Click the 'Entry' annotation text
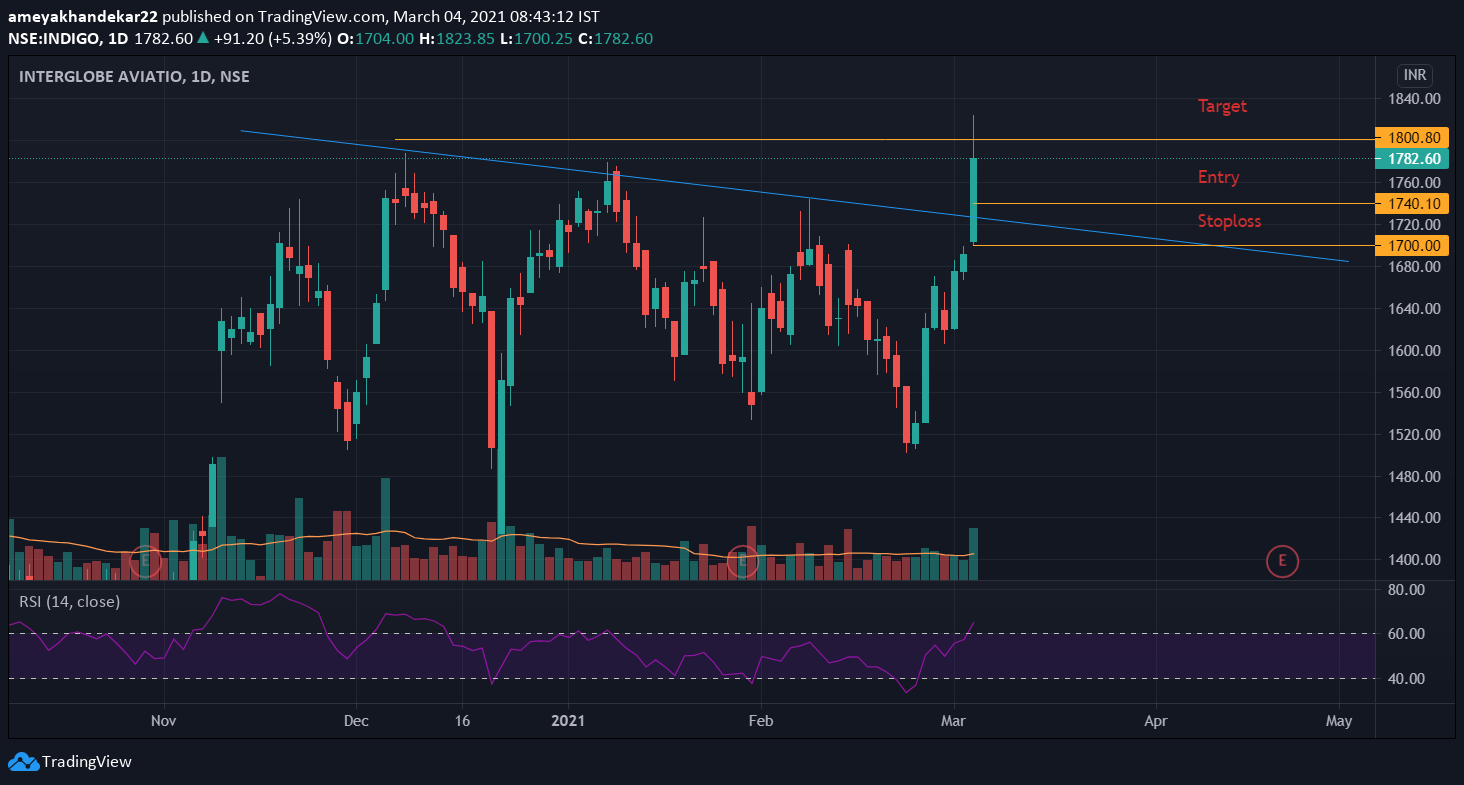Viewport: 1464px width, 785px height. point(1218,177)
